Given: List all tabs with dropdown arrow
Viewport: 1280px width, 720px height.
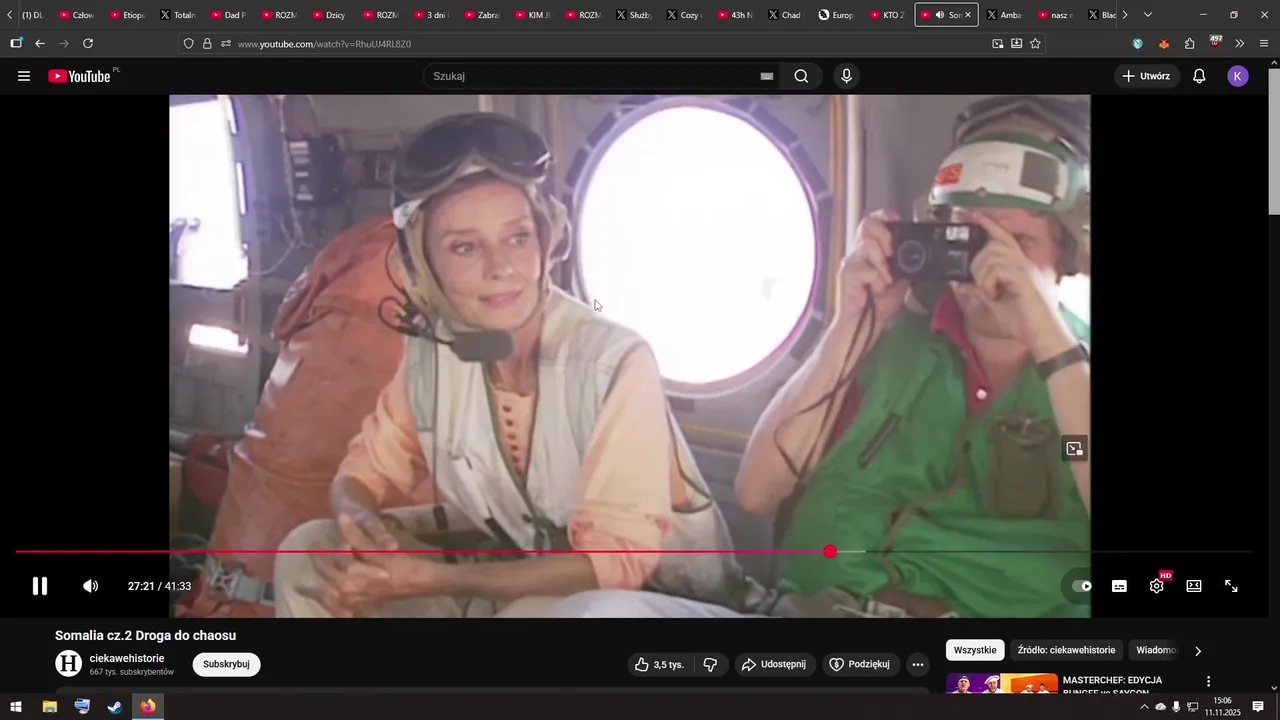Looking at the screenshot, I should coord(1147,15).
